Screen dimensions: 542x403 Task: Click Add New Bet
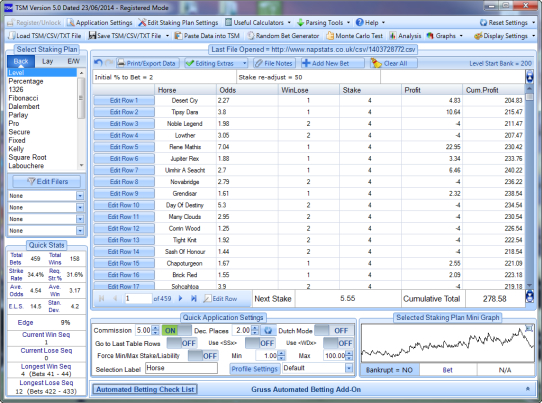coord(332,63)
